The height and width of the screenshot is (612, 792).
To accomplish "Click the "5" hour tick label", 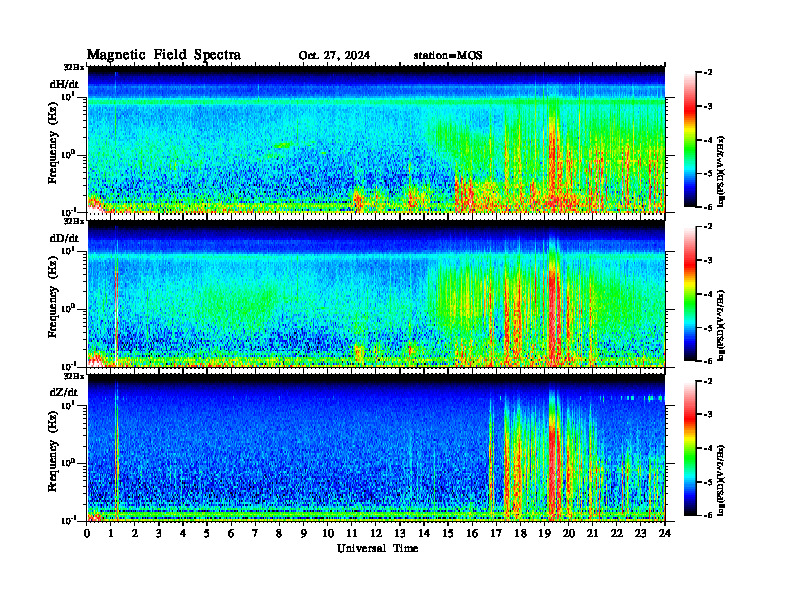I will pyautogui.click(x=207, y=533).
